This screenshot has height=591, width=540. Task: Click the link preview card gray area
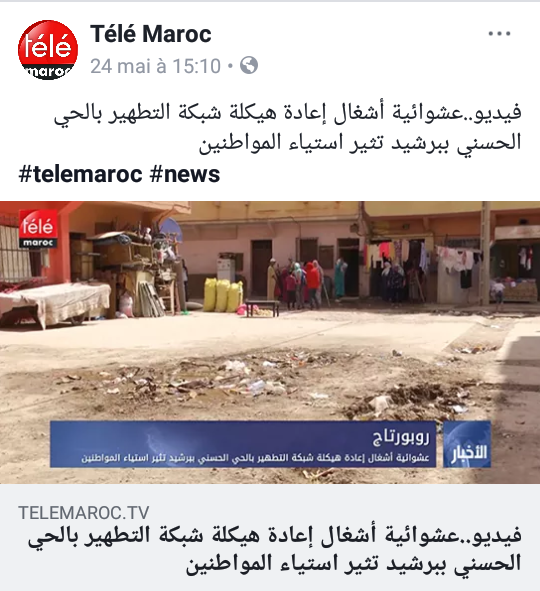click(270, 537)
